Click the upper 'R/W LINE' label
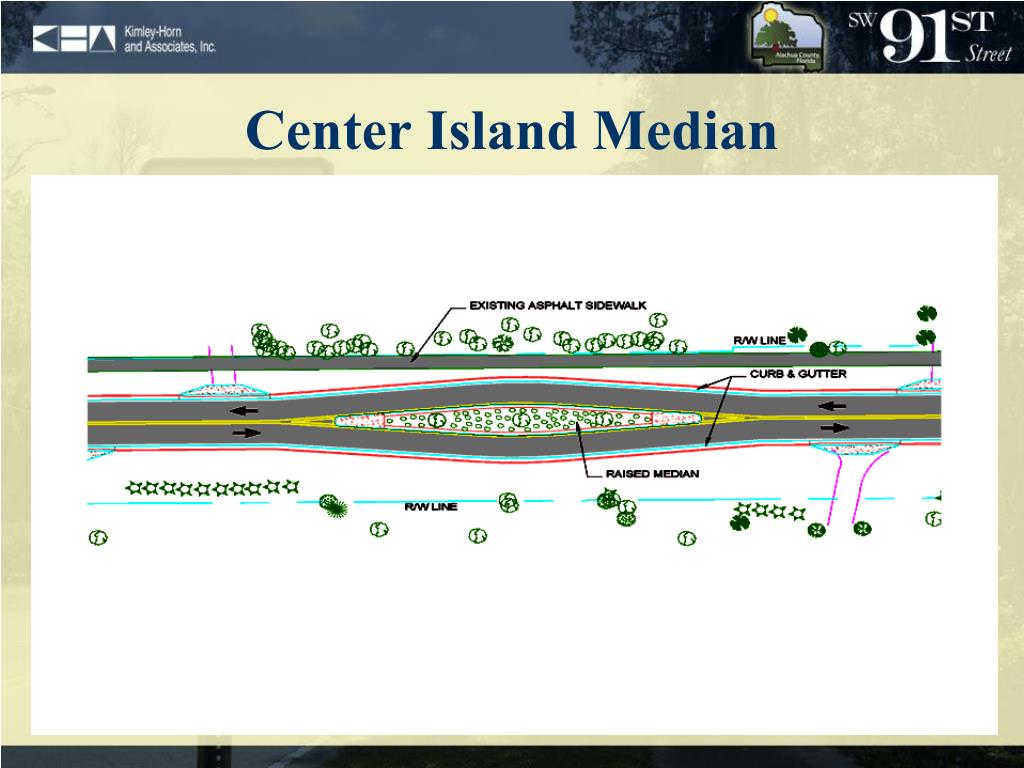Viewport: 1024px width, 768px height. 760,340
